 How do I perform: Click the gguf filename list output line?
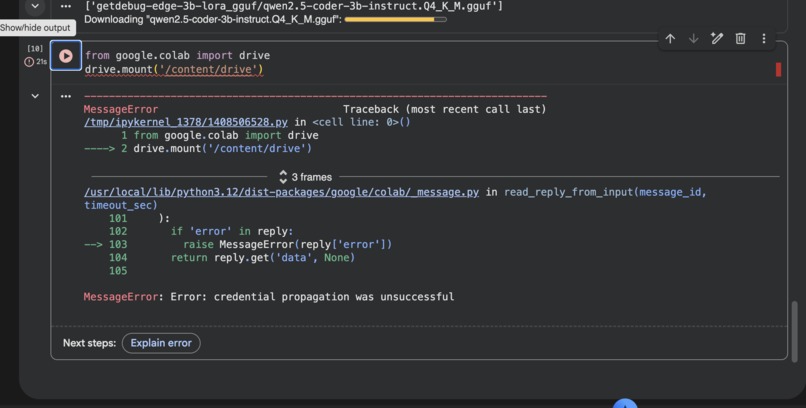[x=293, y=6]
